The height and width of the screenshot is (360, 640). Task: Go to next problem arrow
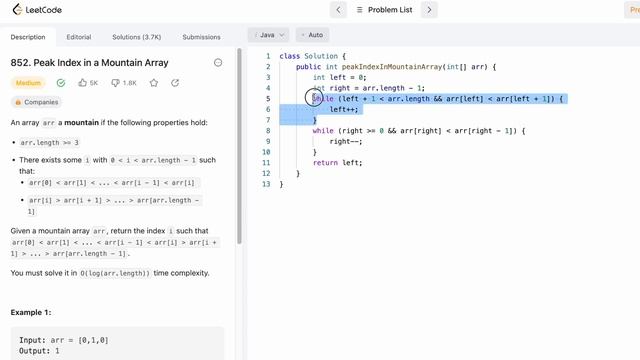429,10
